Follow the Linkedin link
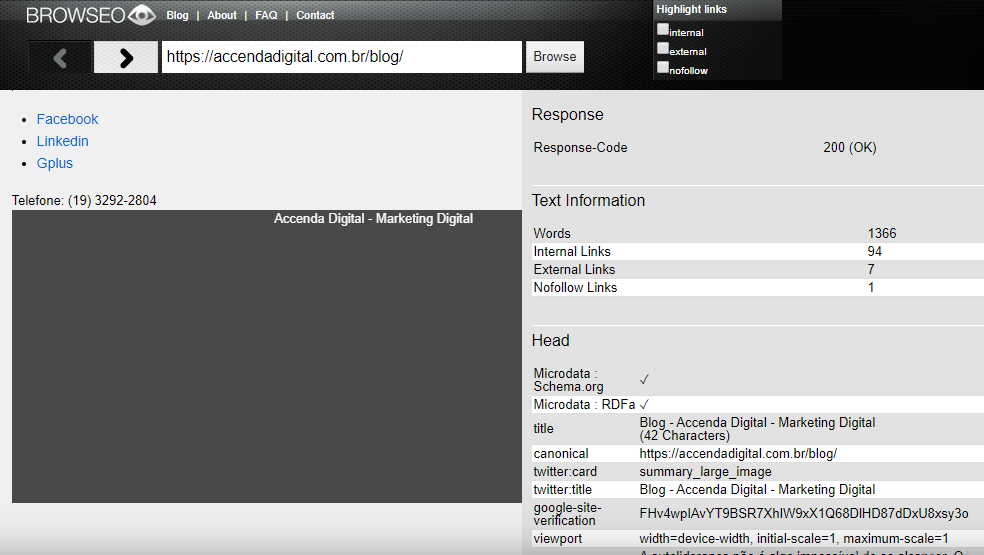 62,141
